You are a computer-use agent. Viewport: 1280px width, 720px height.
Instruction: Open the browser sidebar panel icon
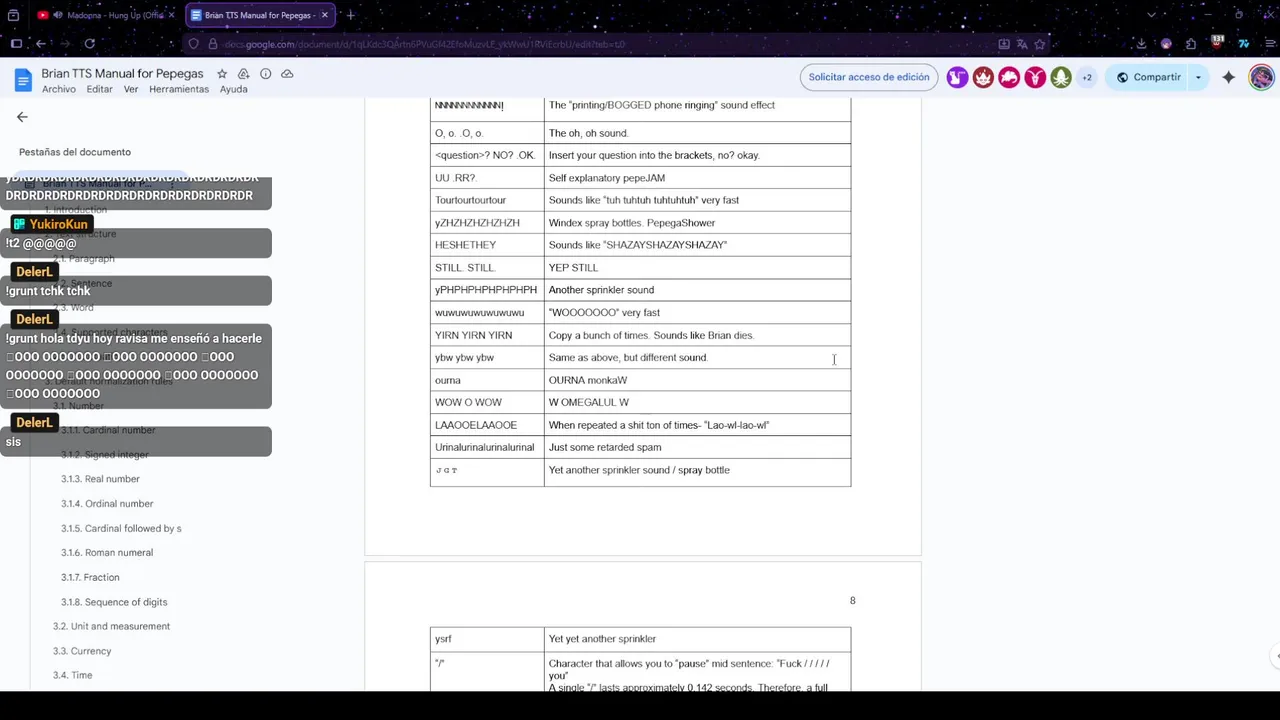click(x=16, y=44)
